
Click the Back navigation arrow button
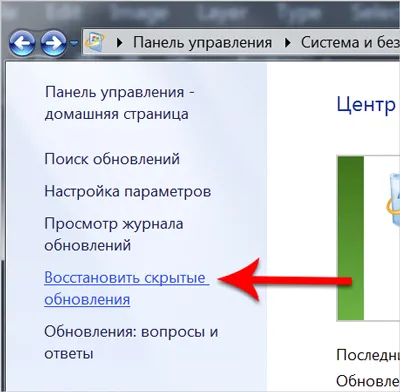point(22,43)
